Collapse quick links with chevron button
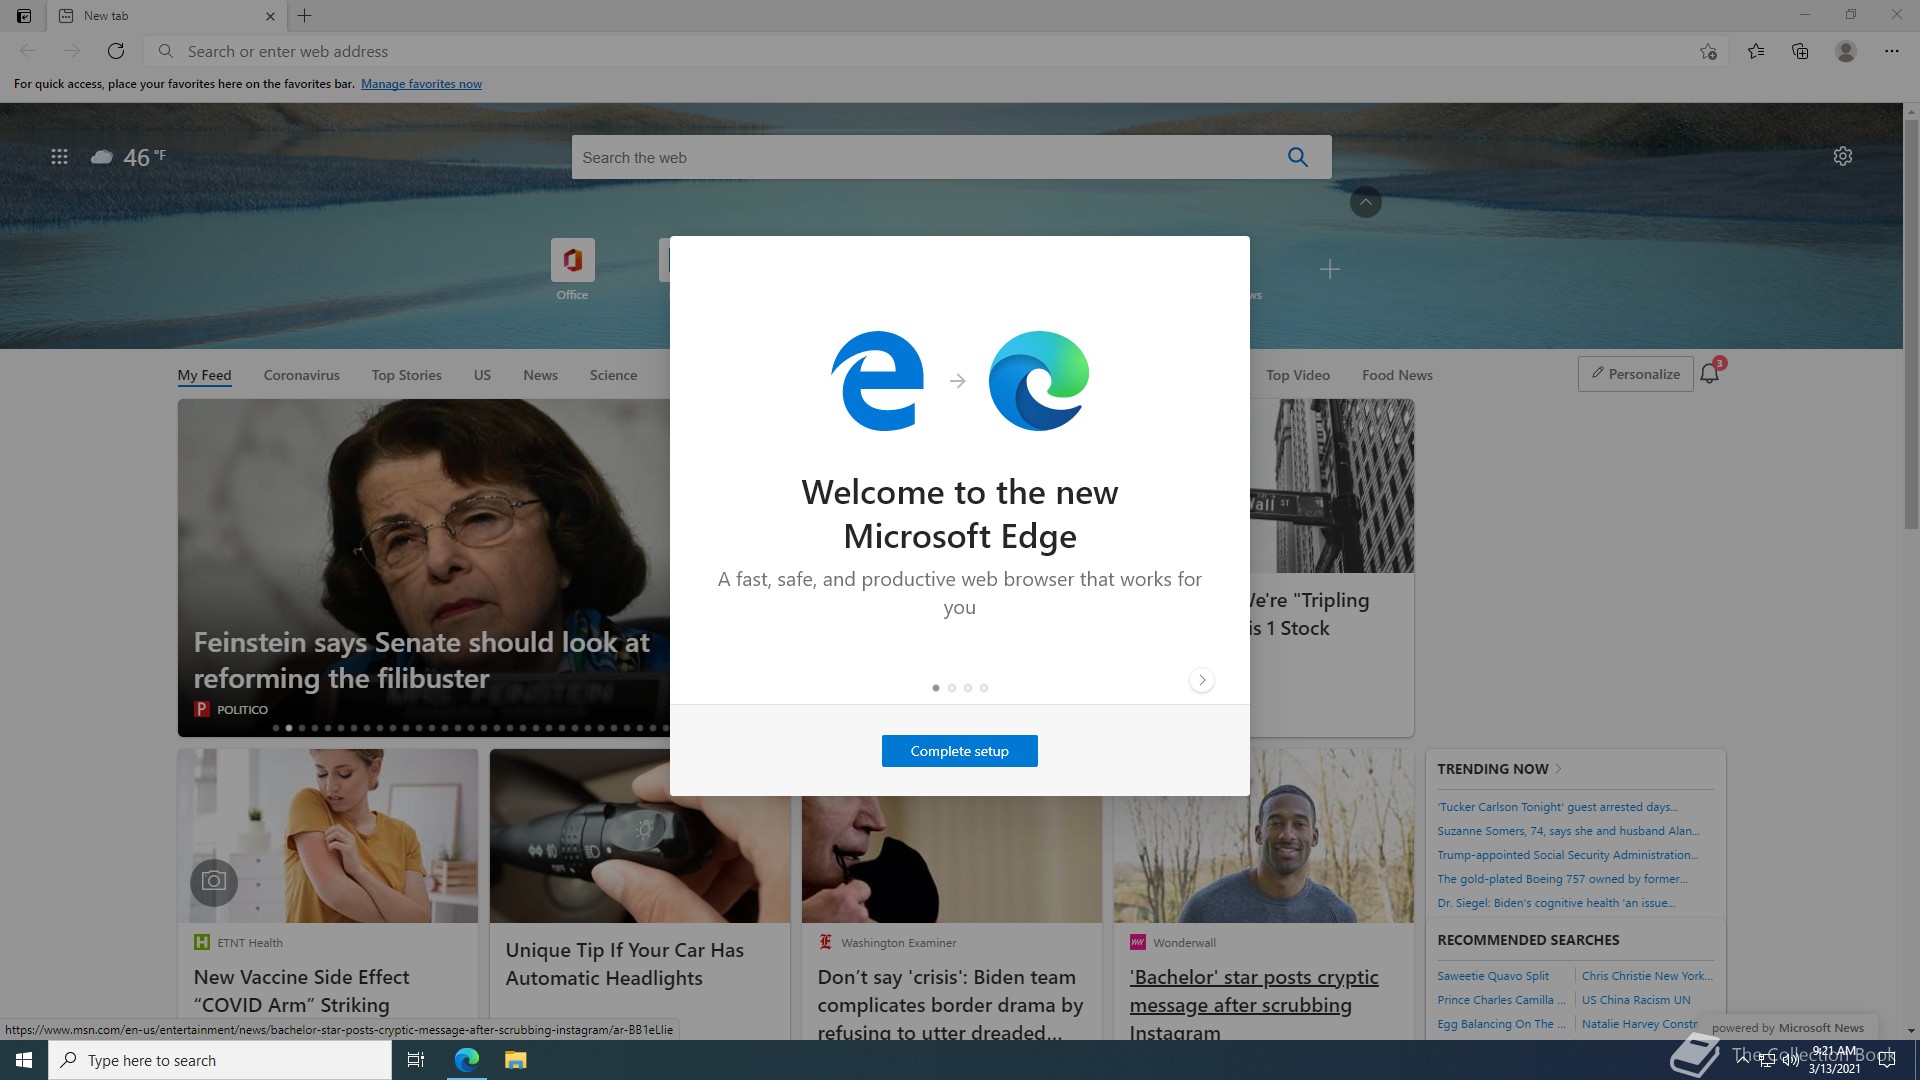 point(1365,202)
